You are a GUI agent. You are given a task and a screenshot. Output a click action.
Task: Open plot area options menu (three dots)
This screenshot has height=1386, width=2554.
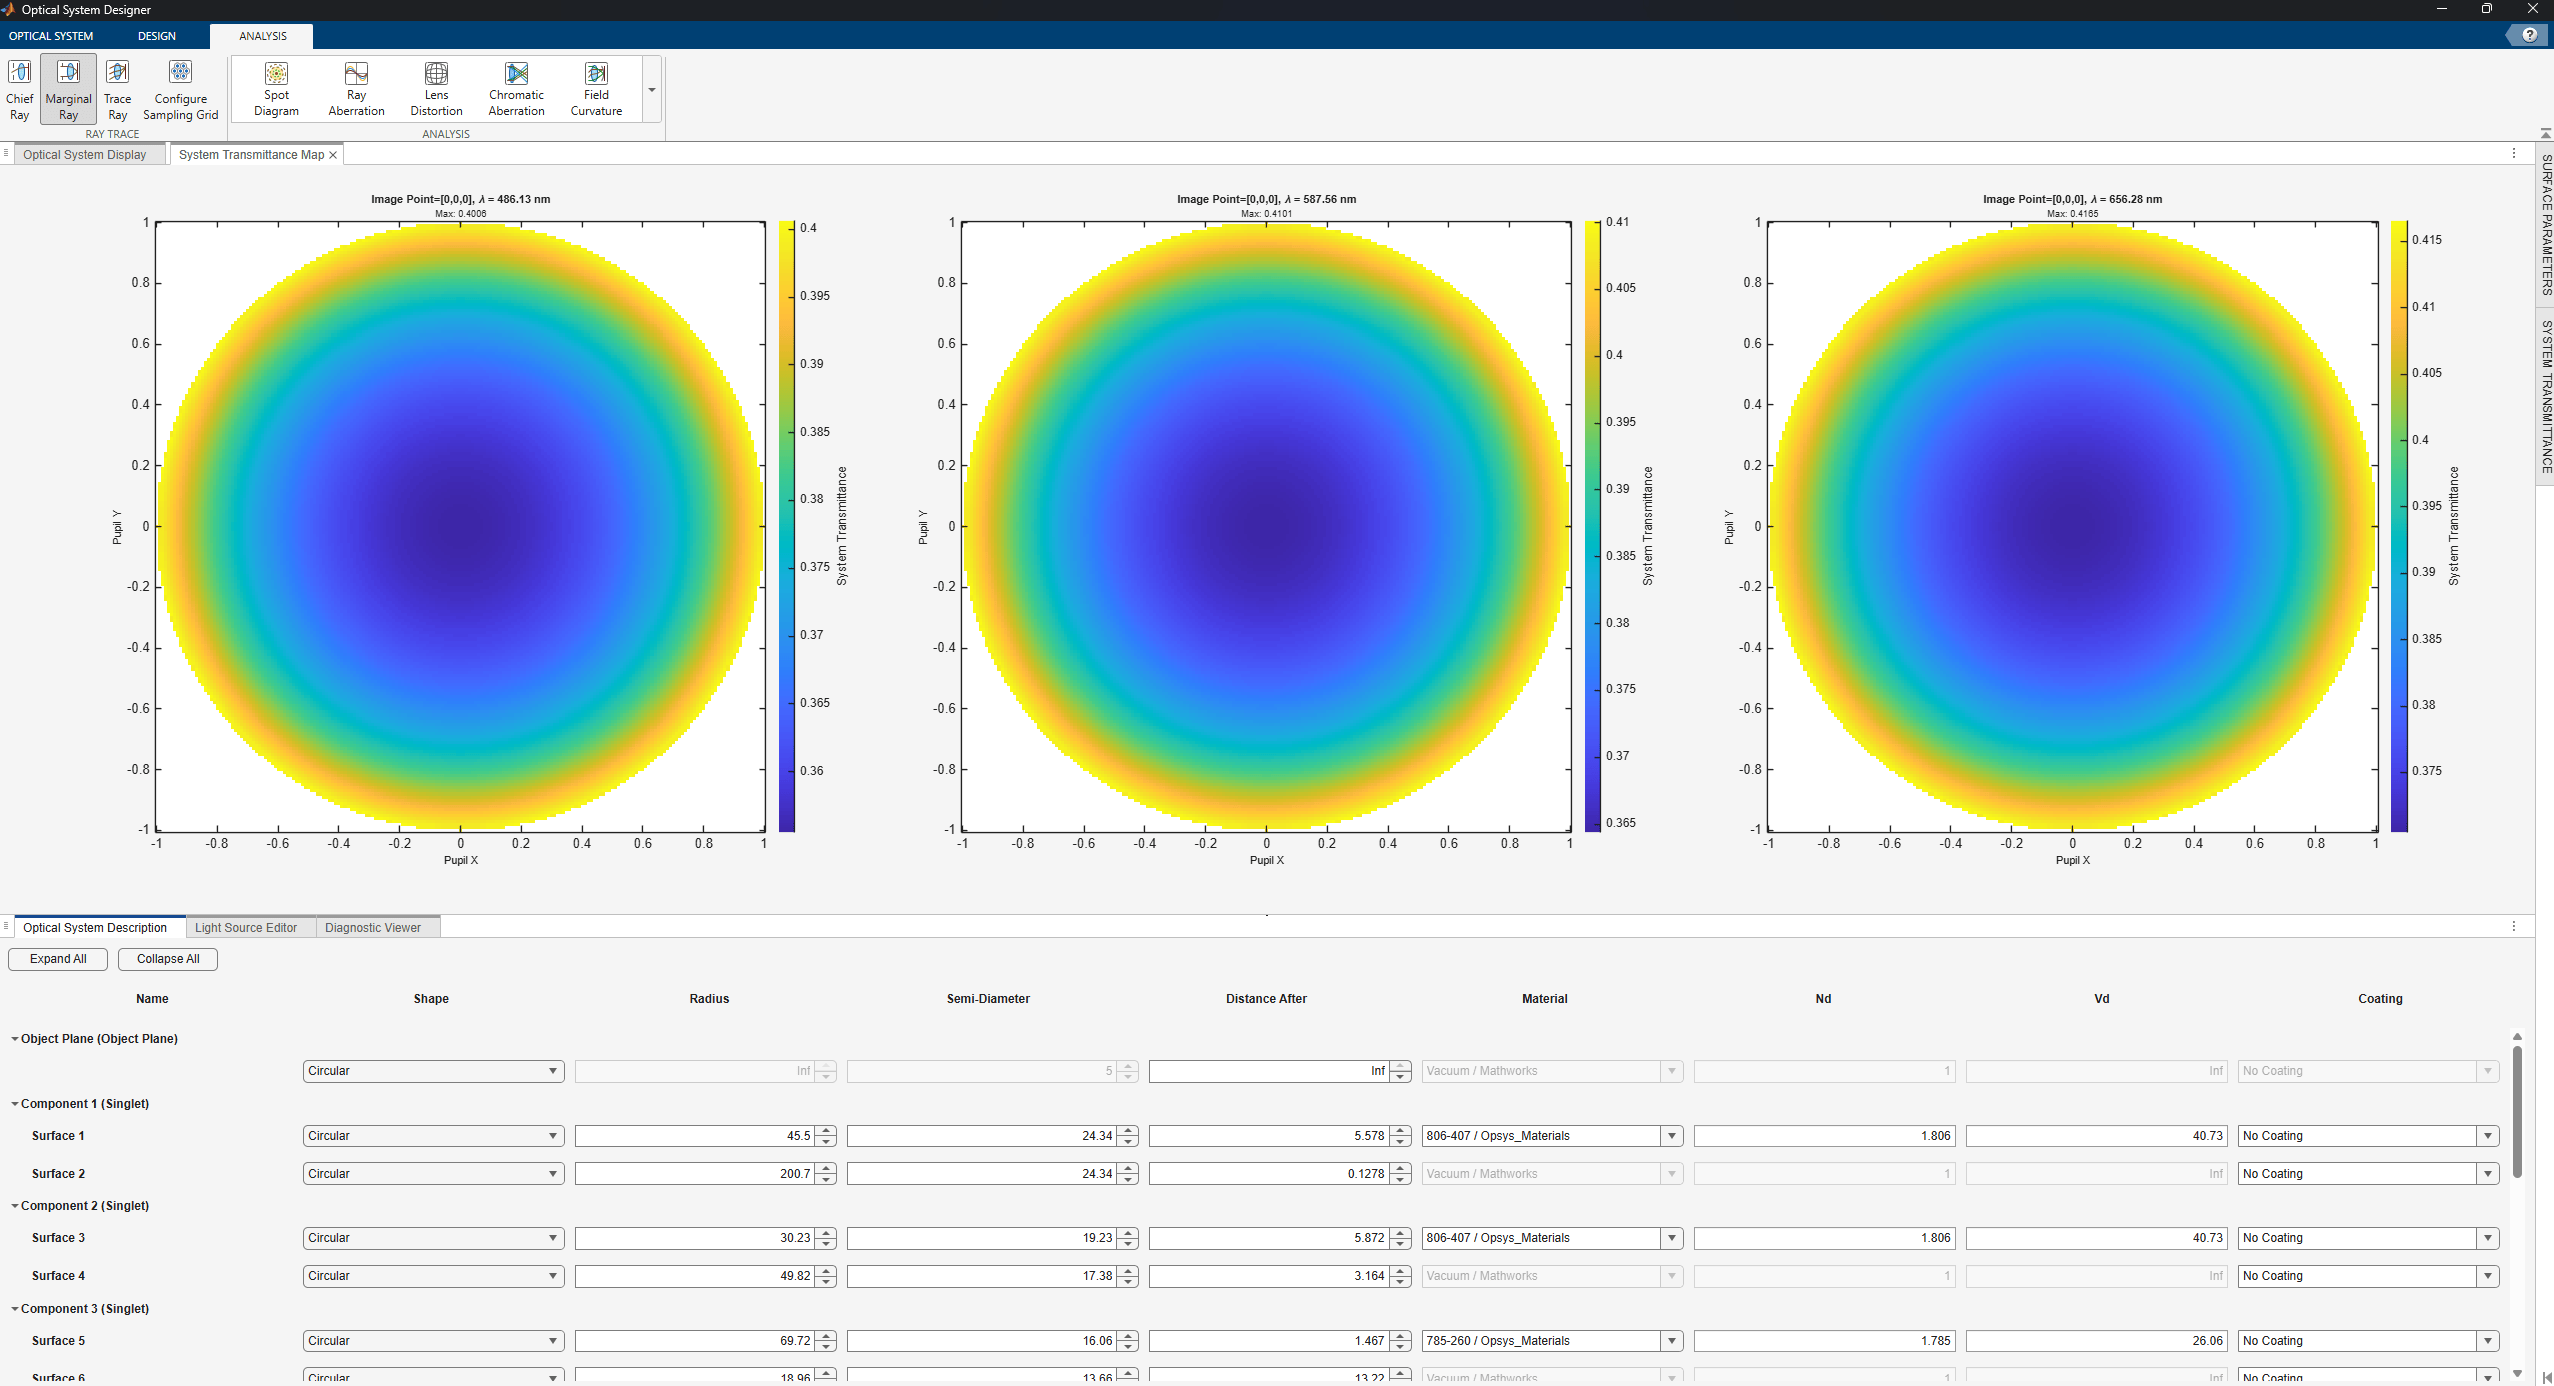pos(2513,154)
